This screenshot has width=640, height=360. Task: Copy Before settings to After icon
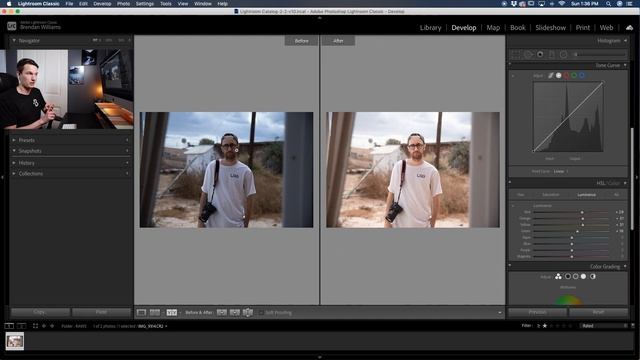(x=222, y=313)
